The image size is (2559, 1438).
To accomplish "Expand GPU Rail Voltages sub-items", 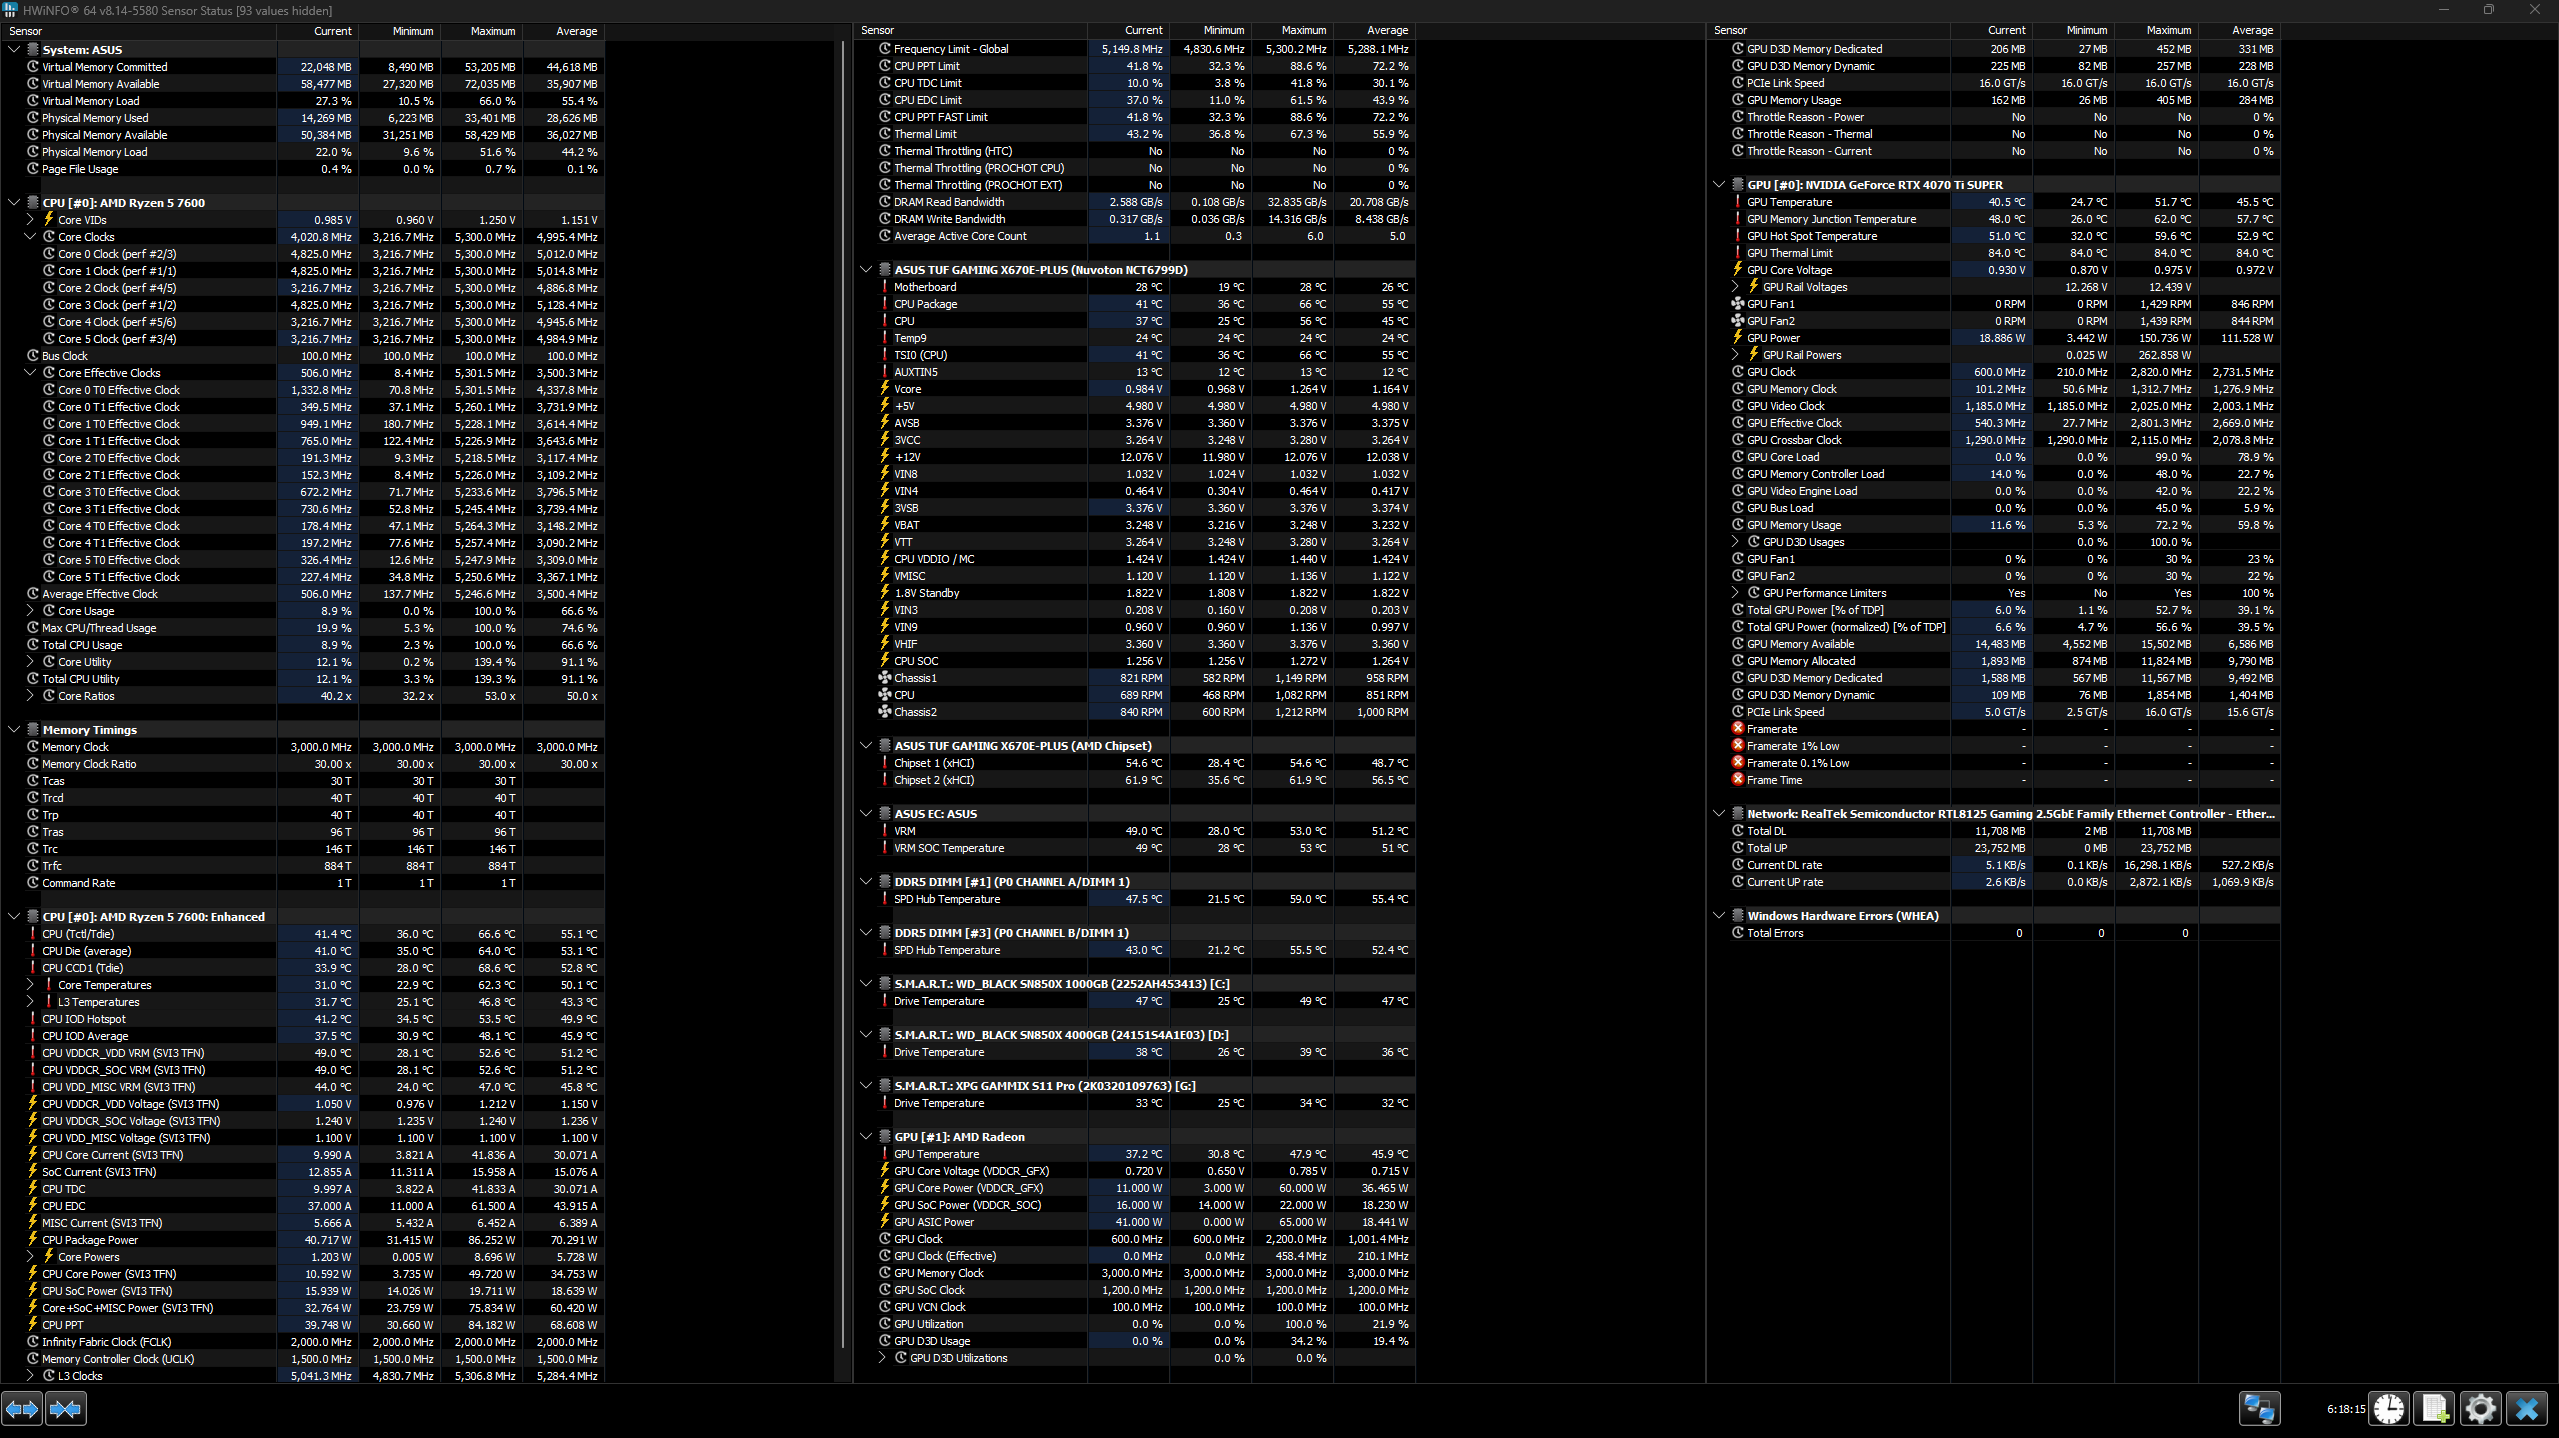I will (x=1736, y=287).
